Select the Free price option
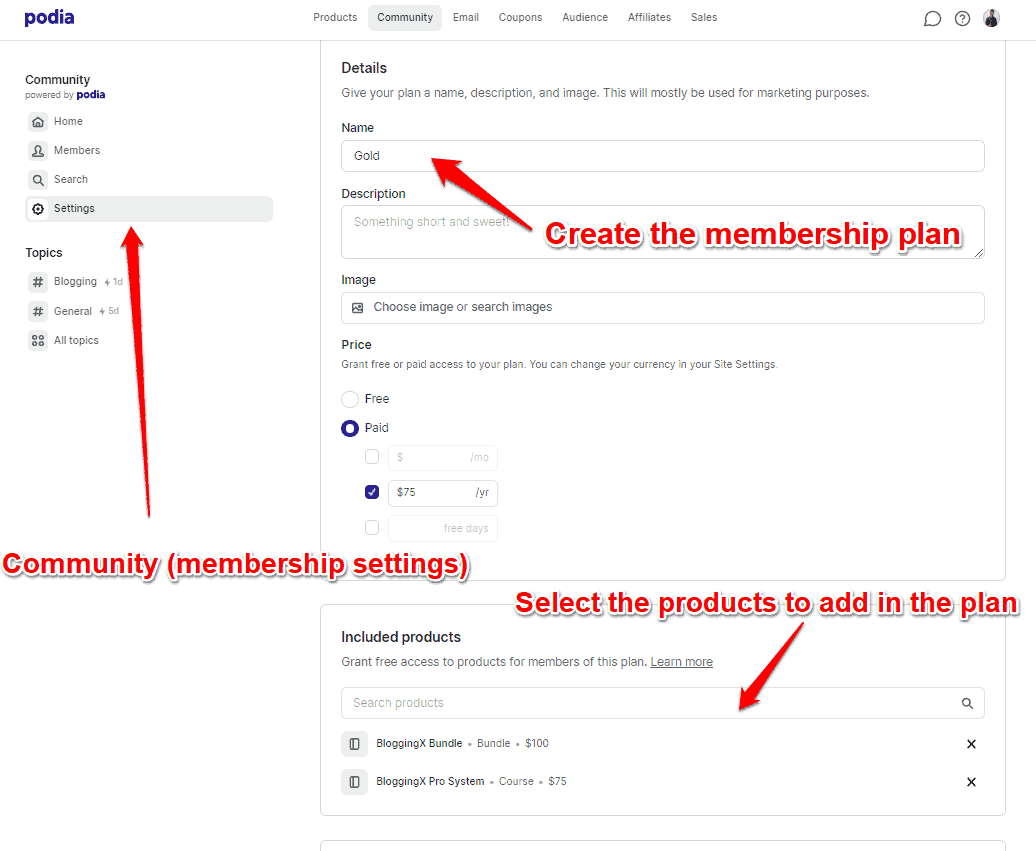This screenshot has width=1036, height=851. 351,399
